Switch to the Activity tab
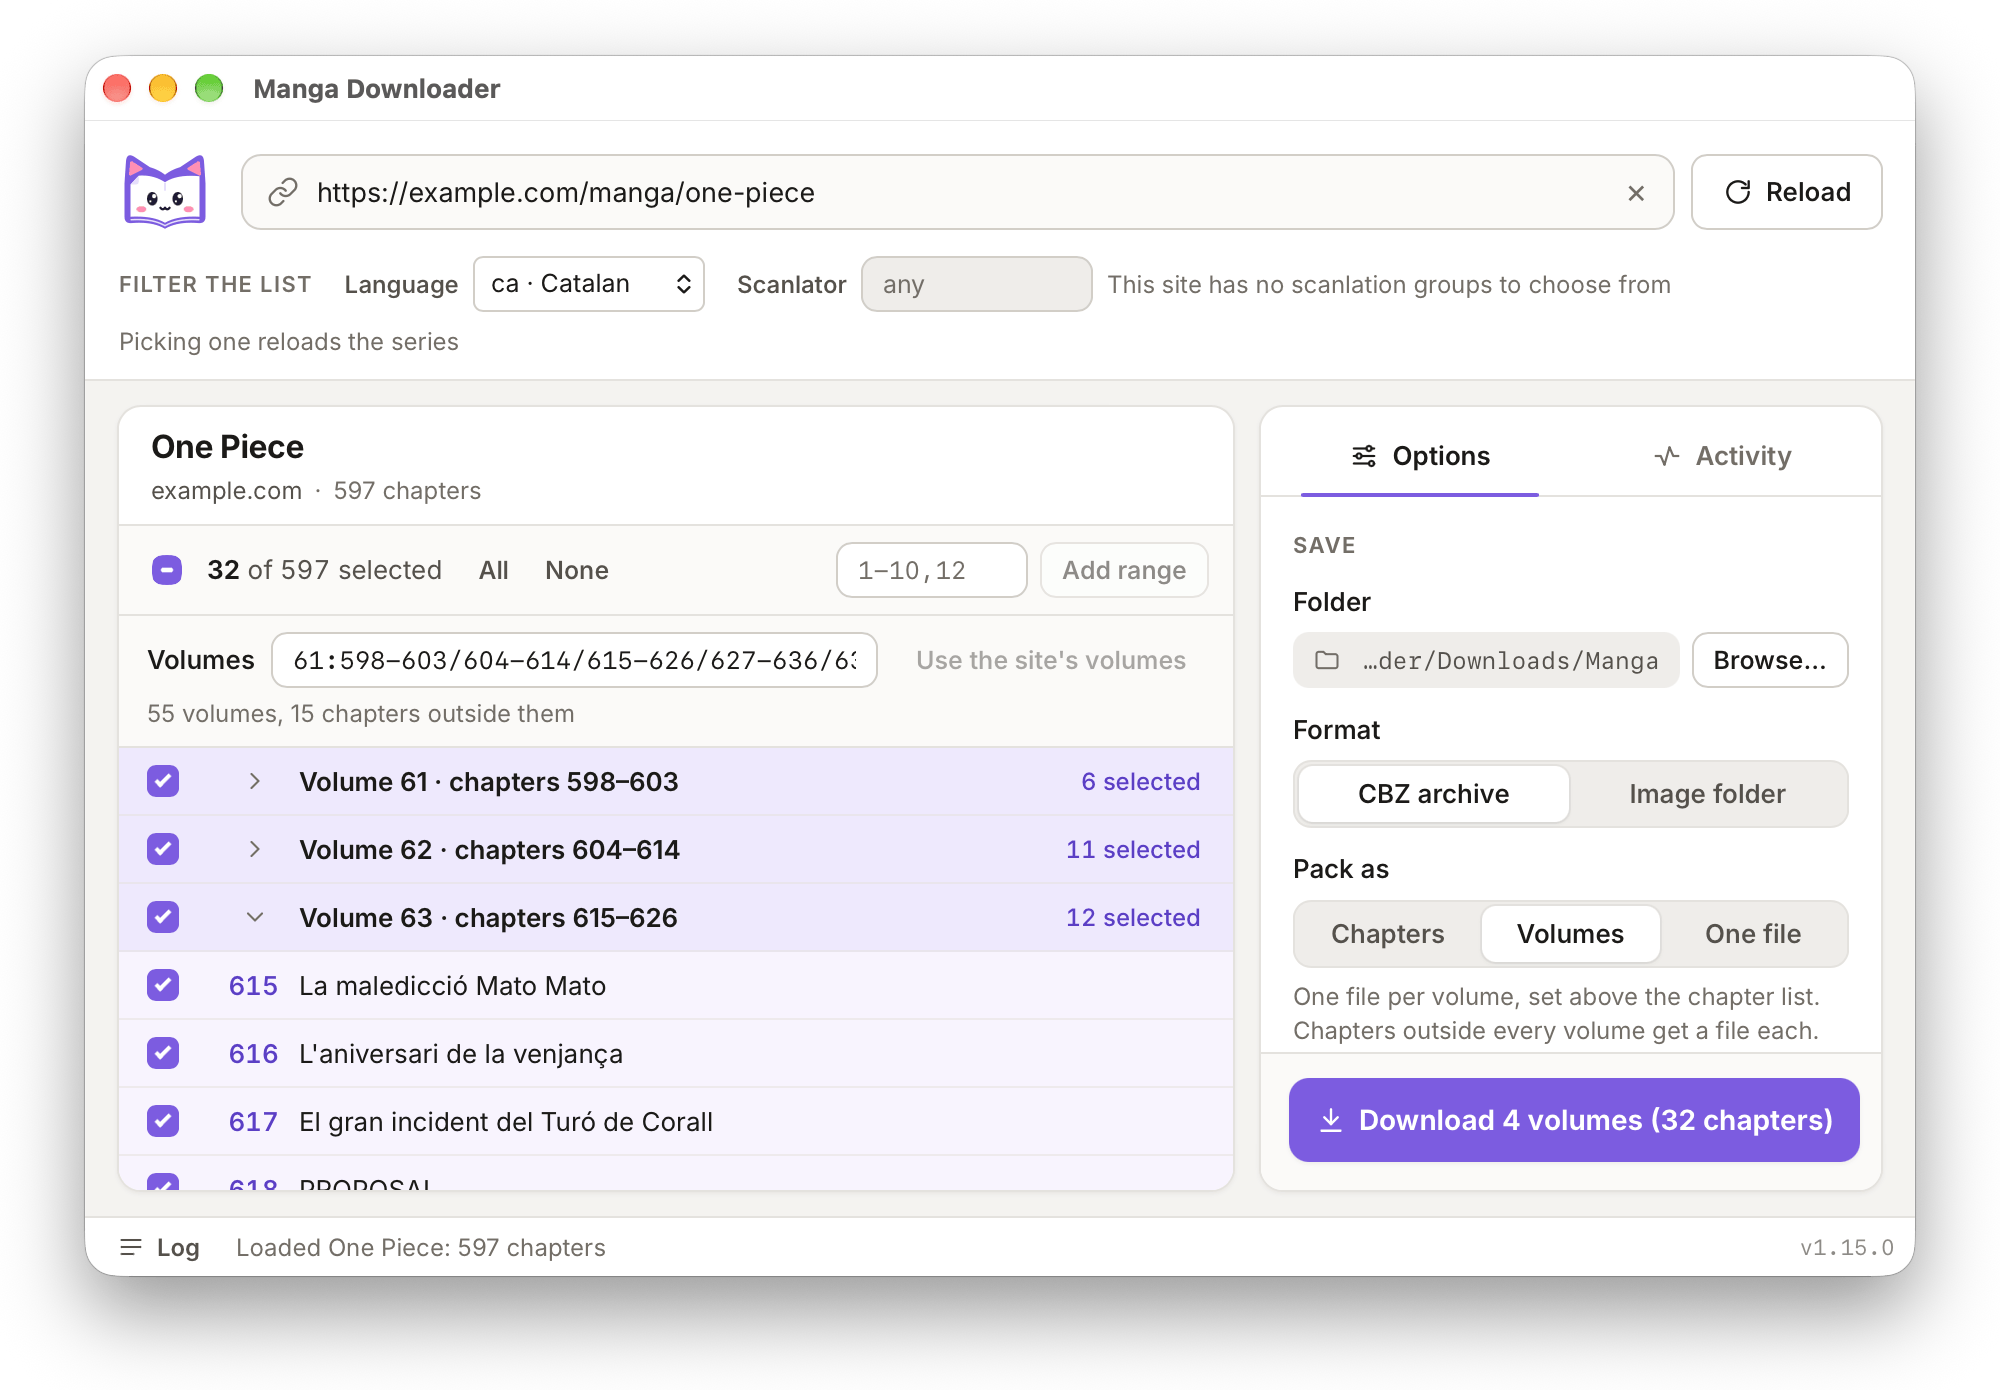This screenshot has width=2000, height=1390. (1722, 456)
